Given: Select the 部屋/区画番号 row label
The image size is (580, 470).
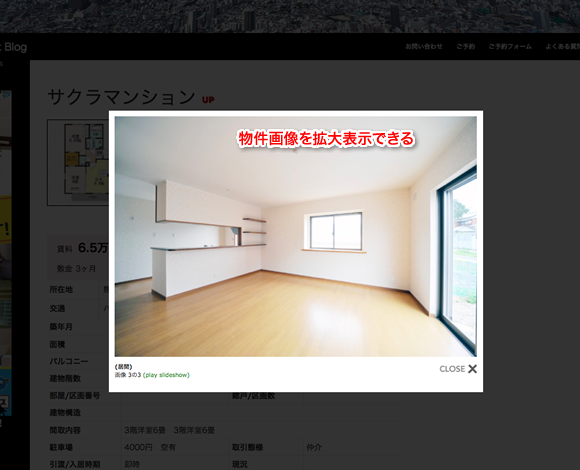Looking at the screenshot, I should coord(75,396).
